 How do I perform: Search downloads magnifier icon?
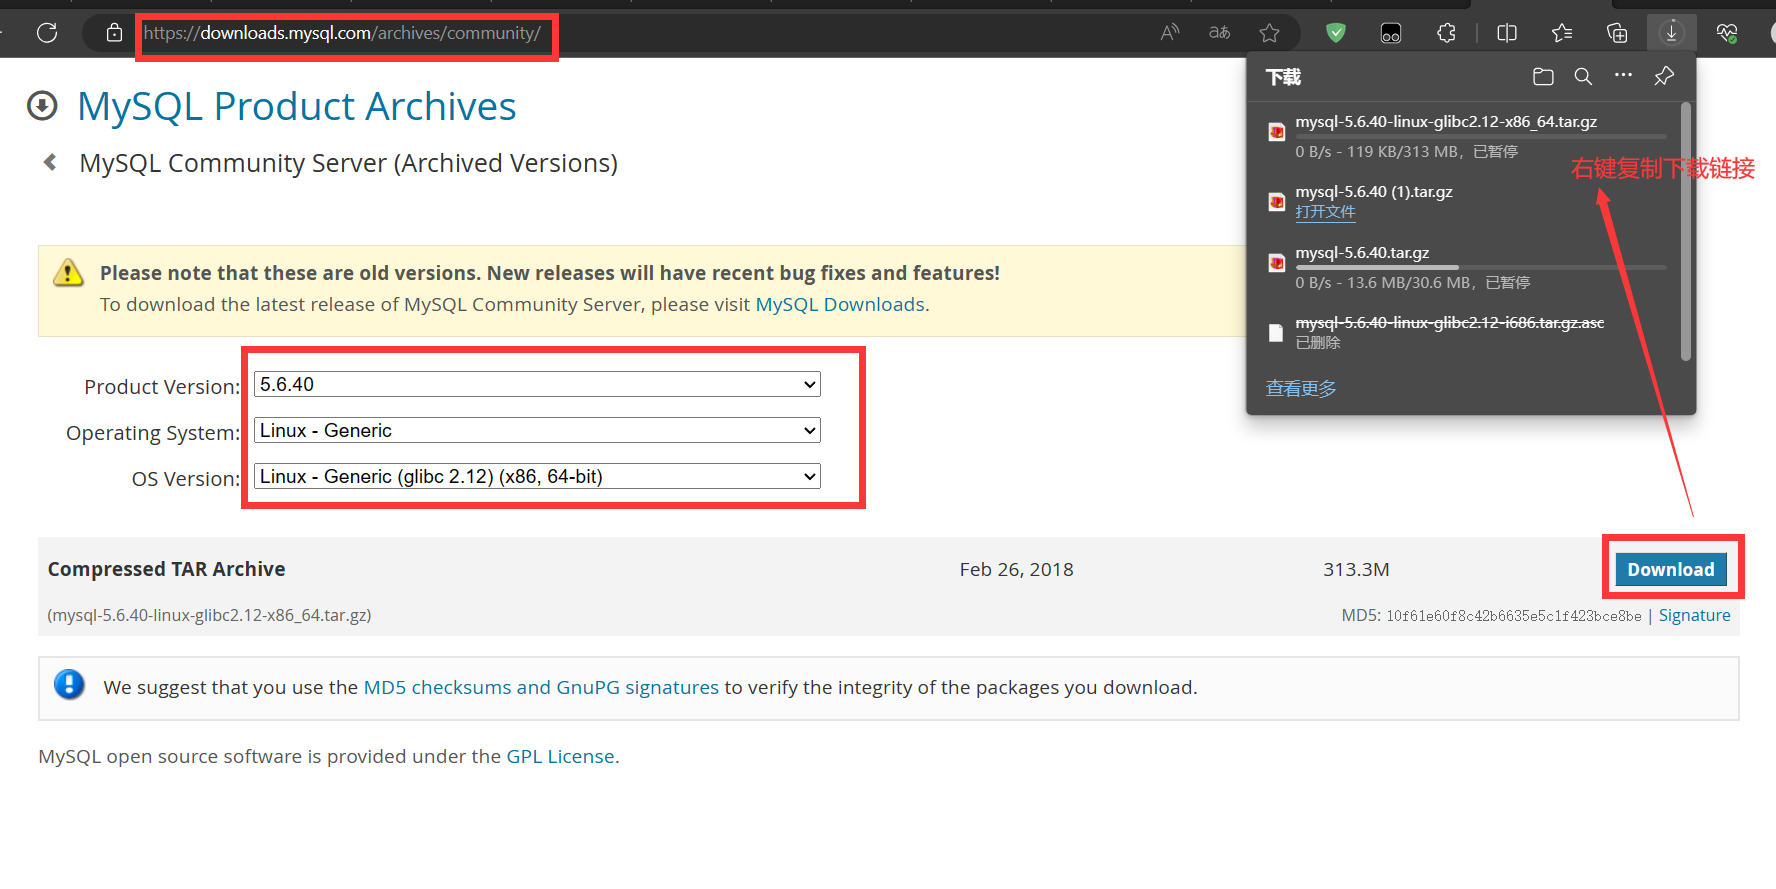tap(1583, 76)
